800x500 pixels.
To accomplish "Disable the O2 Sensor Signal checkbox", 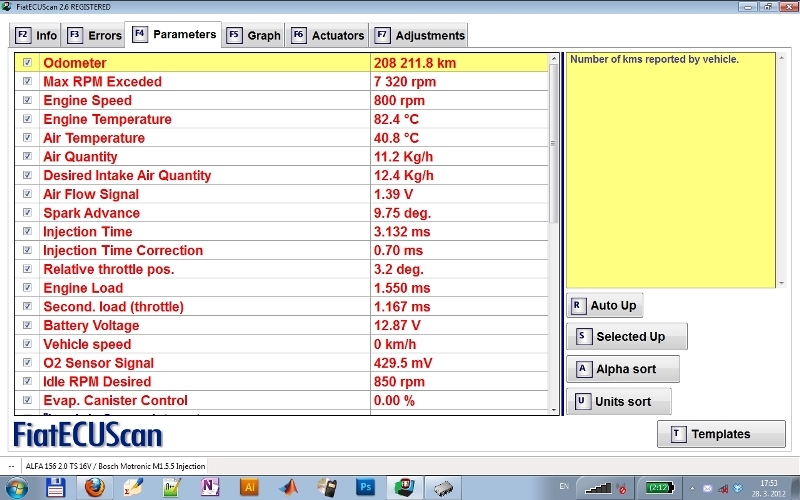I will pos(27,363).
